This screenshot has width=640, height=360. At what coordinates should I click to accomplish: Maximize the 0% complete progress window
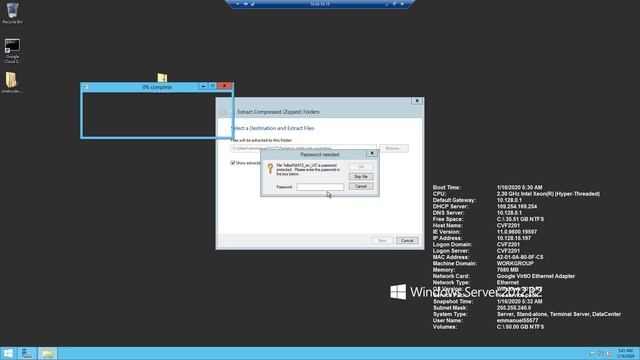[x=212, y=86]
